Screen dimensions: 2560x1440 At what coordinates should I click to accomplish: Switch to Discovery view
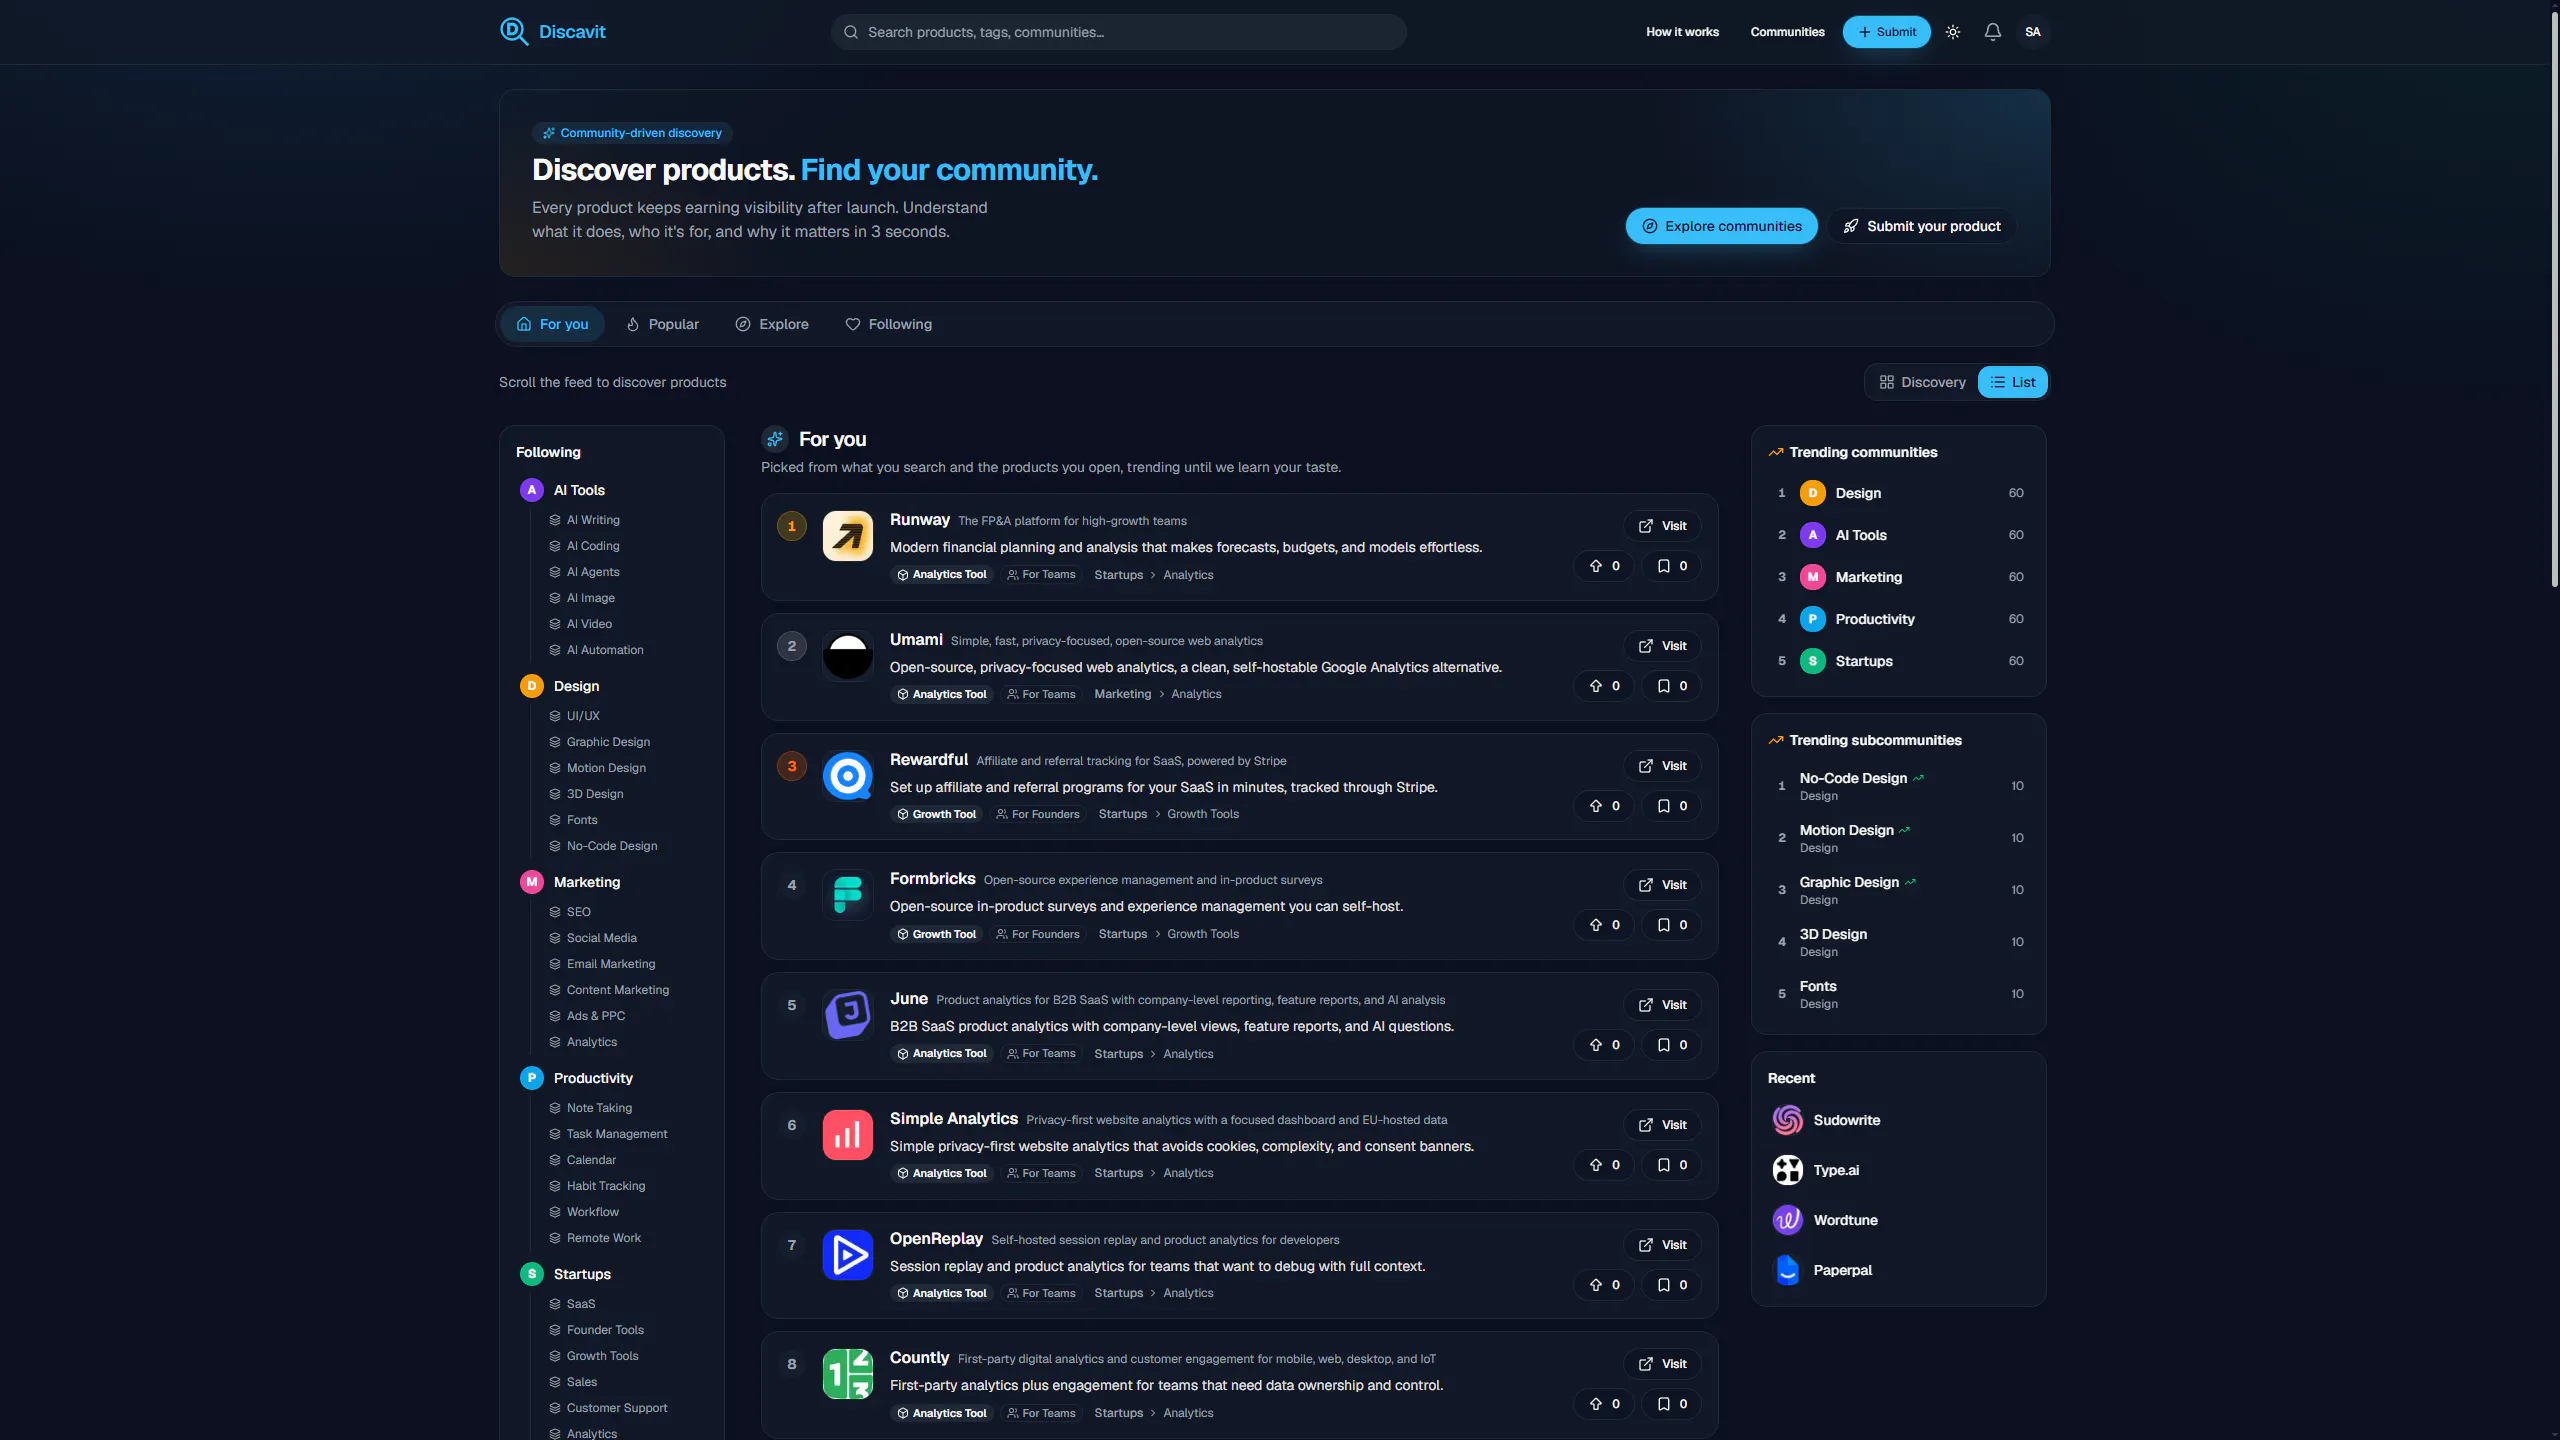point(1922,382)
